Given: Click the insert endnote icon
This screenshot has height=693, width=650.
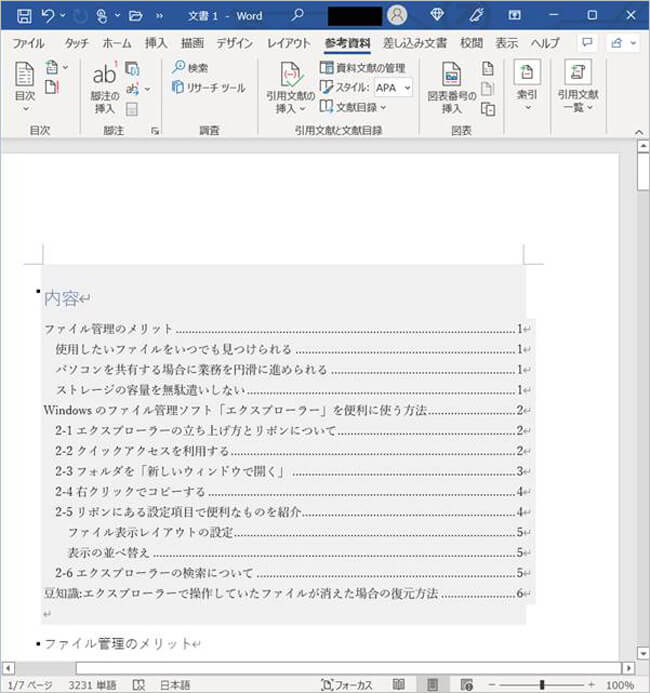Looking at the screenshot, I should tap(132, 69).
